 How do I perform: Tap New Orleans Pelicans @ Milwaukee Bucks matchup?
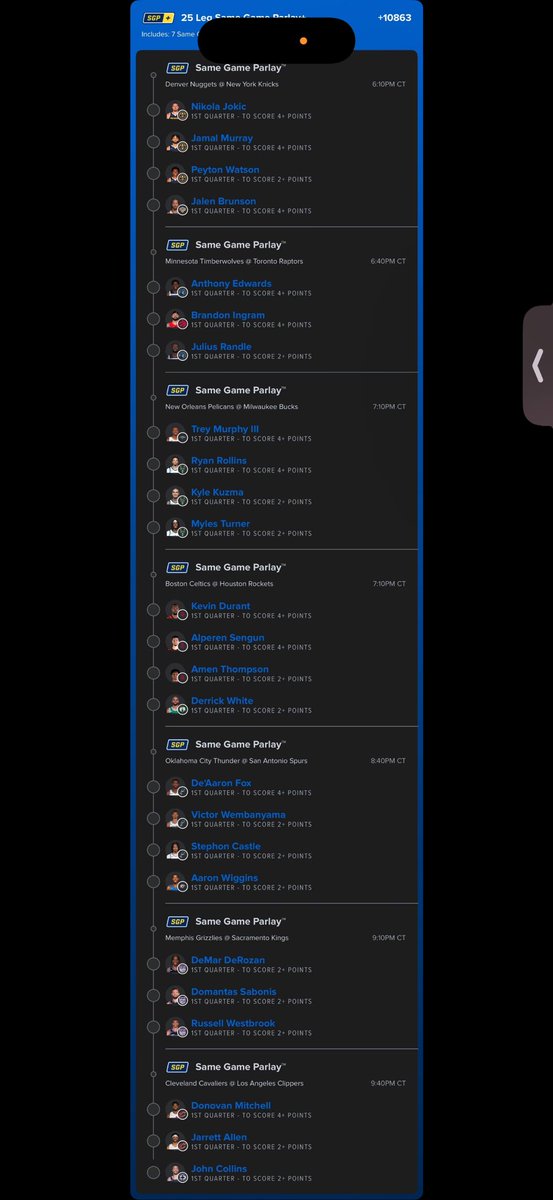[231, 407]
